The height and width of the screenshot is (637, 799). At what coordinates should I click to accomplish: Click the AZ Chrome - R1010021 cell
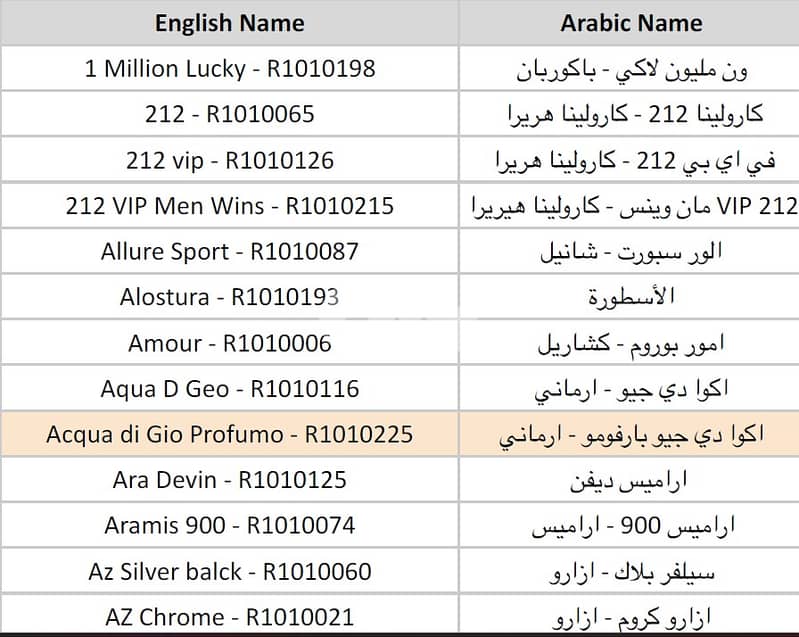click(x=229, y=617)
